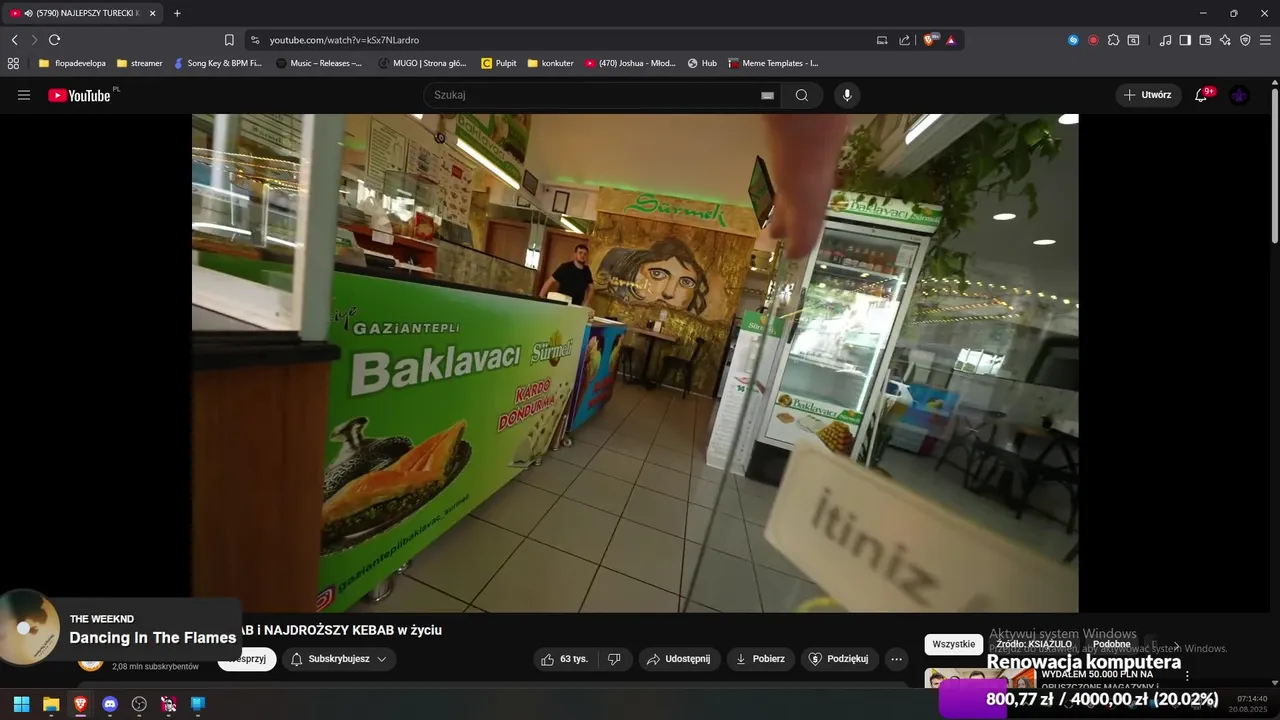Click the Pobierz download button
The height and width of the screenshot is (720, 1280).
(x=760, y=659)
